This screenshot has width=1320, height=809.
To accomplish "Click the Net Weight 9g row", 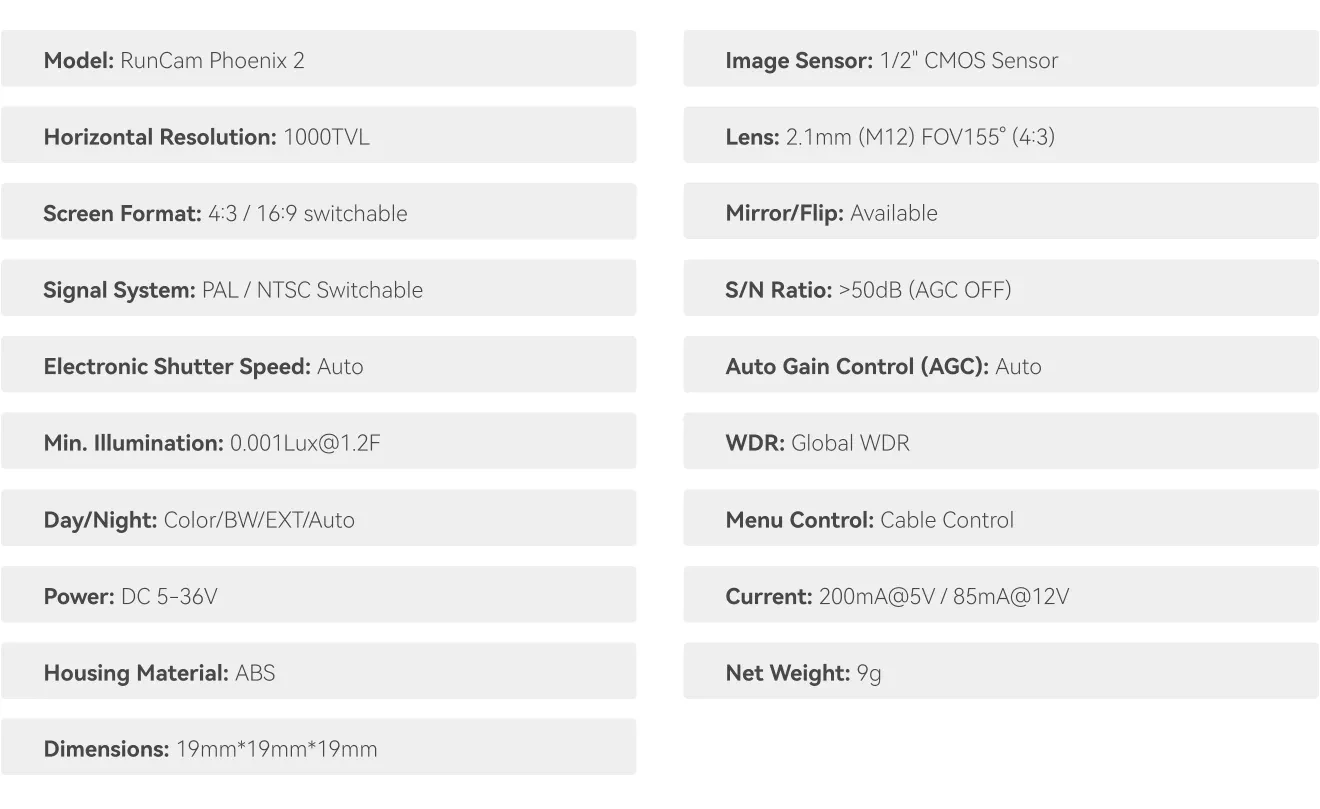I will pos(1000,673).
